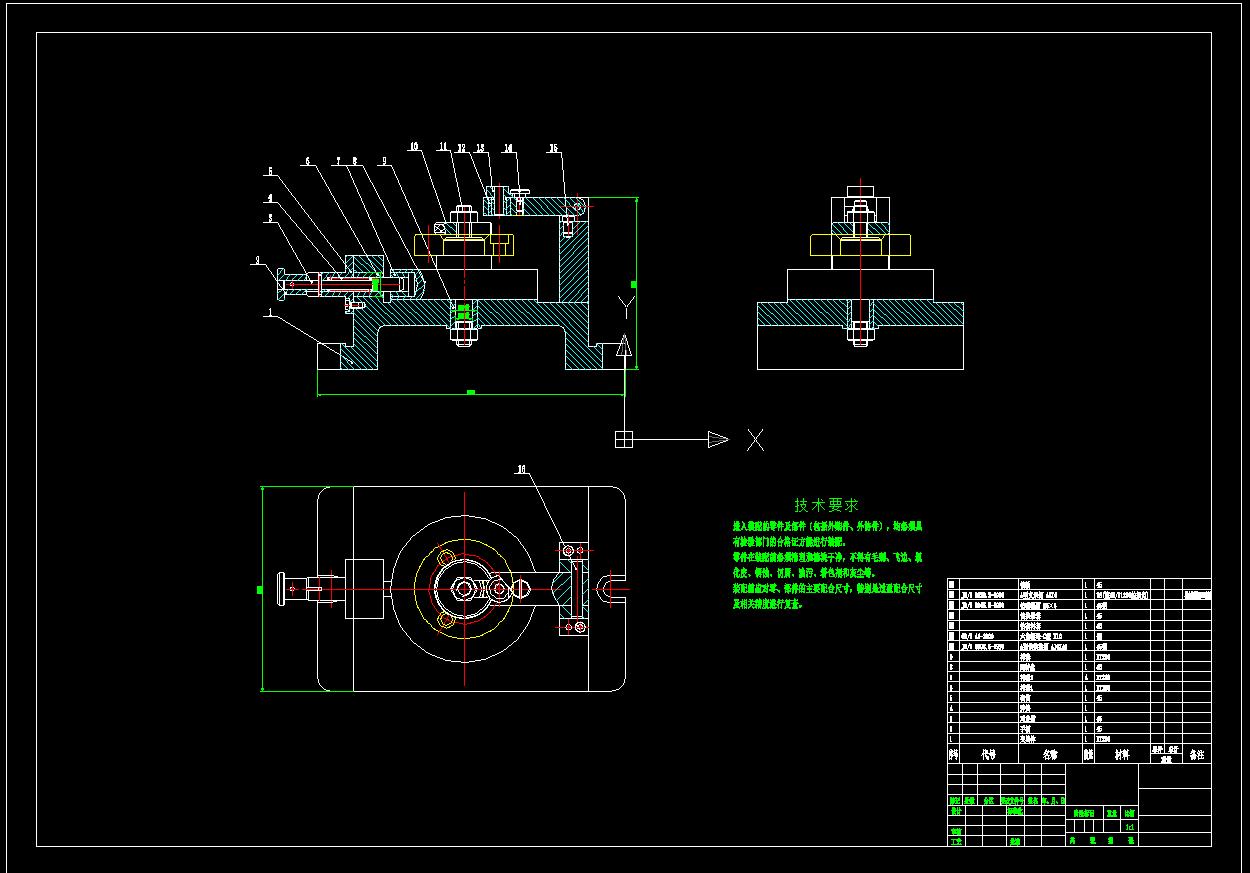Click 材料 header in parts list
Screen dimensions: 1250x873
(x=1122, y=755)
